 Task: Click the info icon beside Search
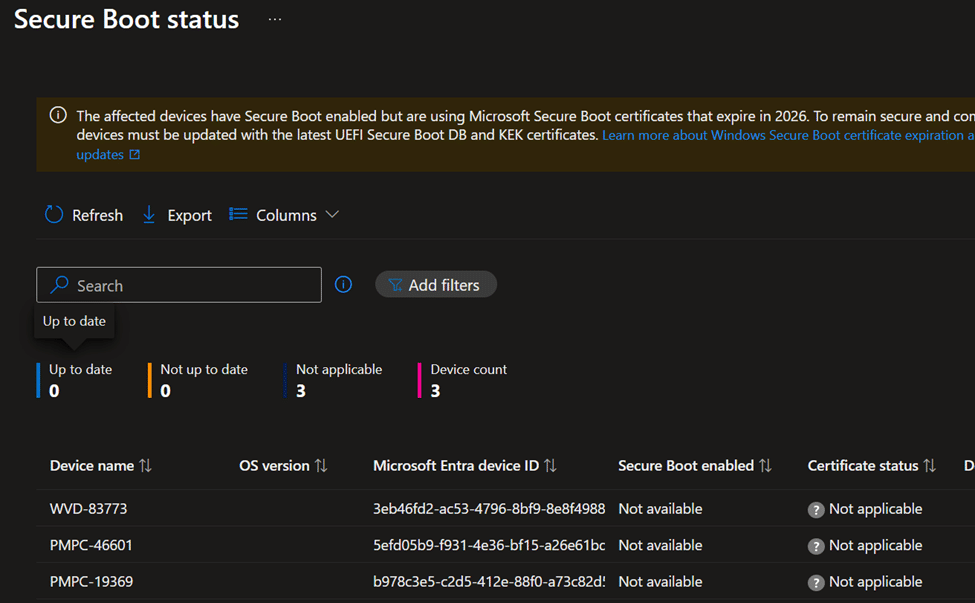coord(343,285)
